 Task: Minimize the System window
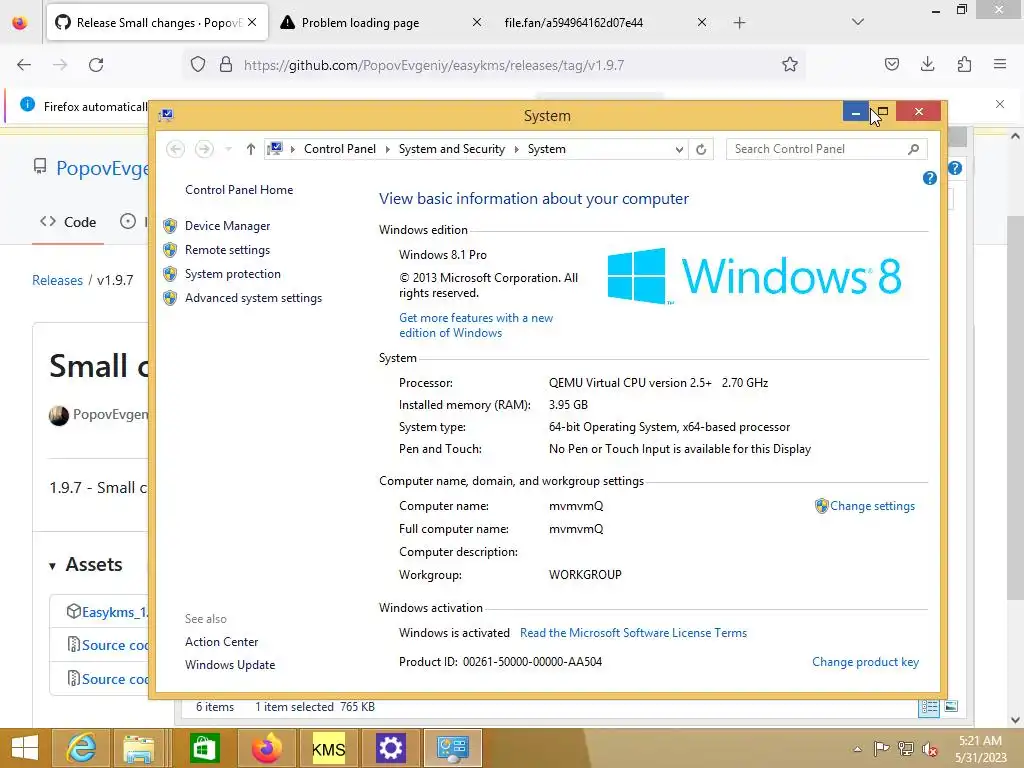click(856, 112)
